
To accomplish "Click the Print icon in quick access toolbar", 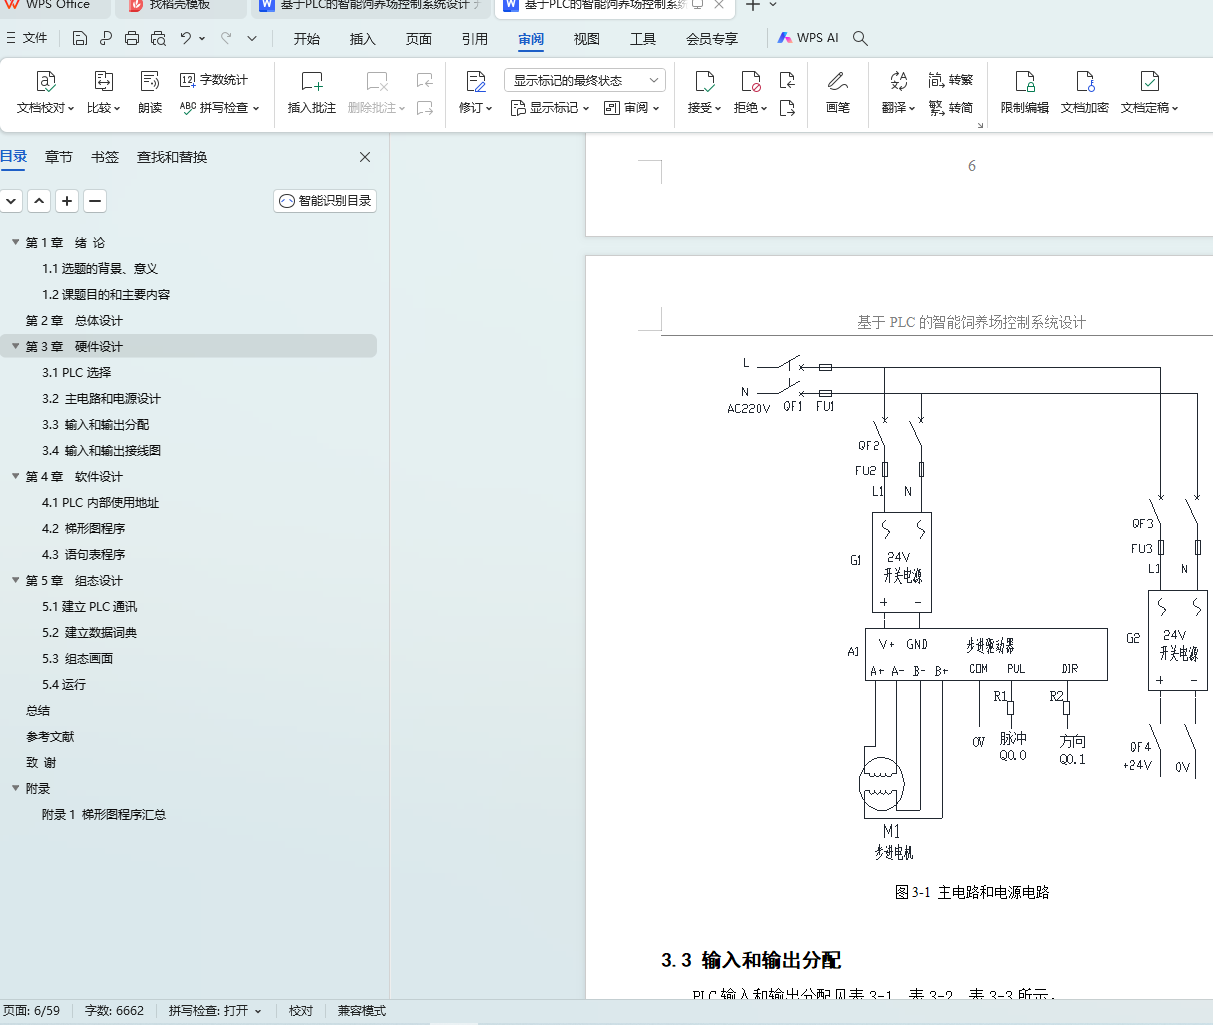I will (x=132, y=38).
